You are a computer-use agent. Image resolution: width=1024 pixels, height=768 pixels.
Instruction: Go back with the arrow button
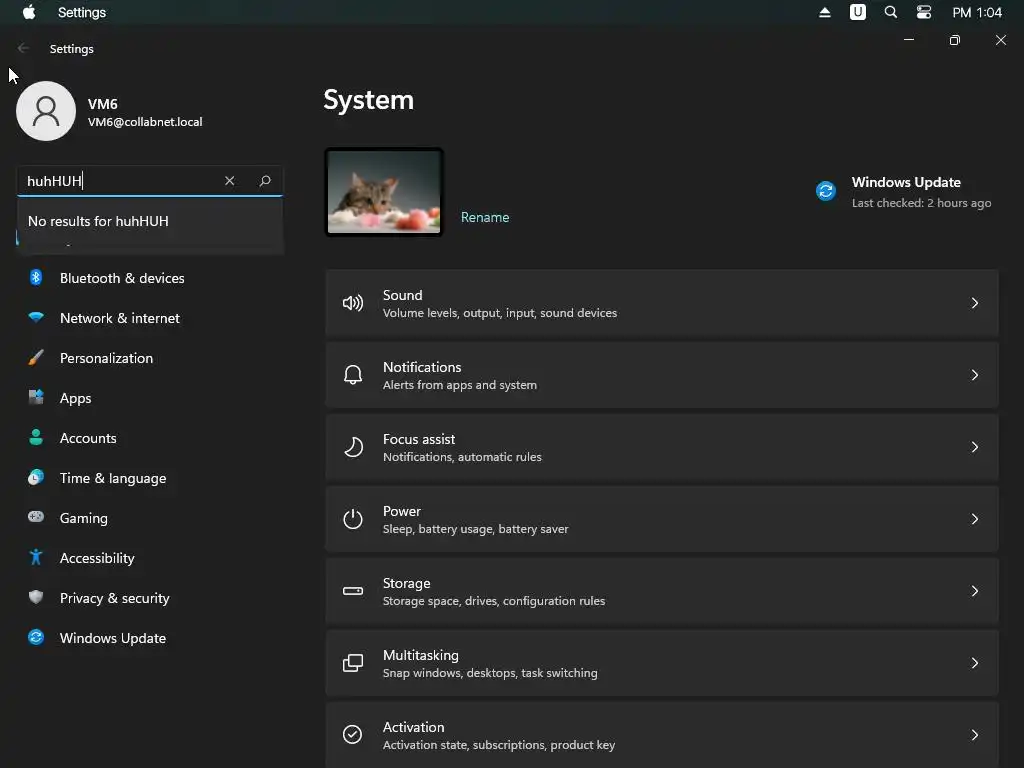[23, 48]
